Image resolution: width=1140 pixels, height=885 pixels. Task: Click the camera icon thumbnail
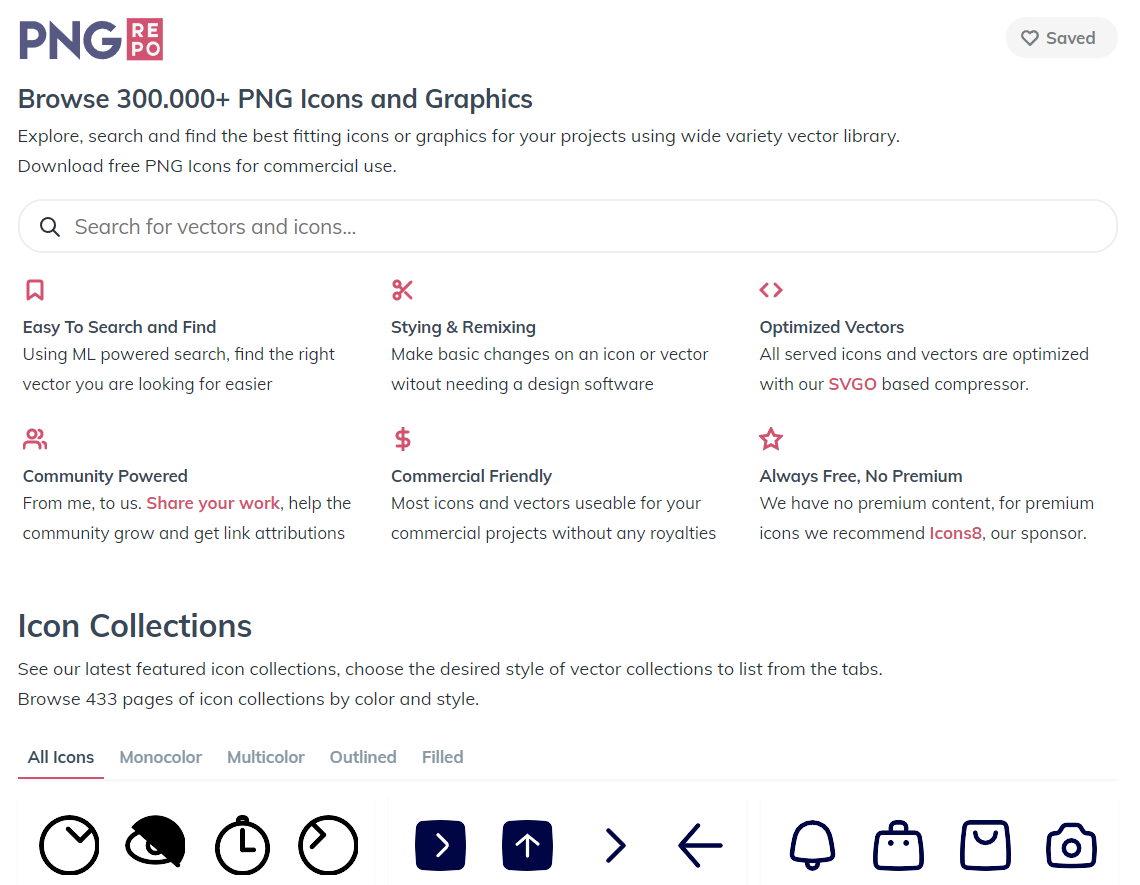(1071, 846)
